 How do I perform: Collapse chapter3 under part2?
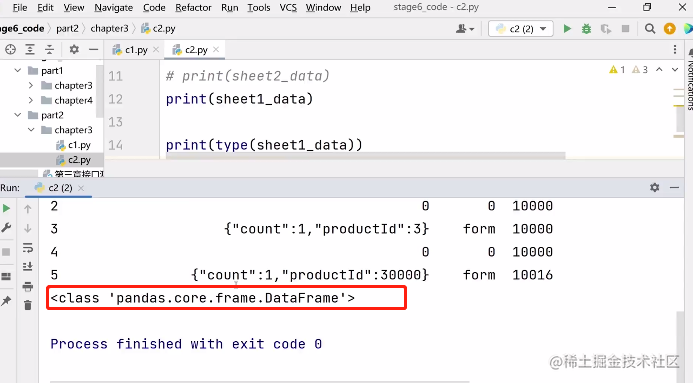point(31,130)
